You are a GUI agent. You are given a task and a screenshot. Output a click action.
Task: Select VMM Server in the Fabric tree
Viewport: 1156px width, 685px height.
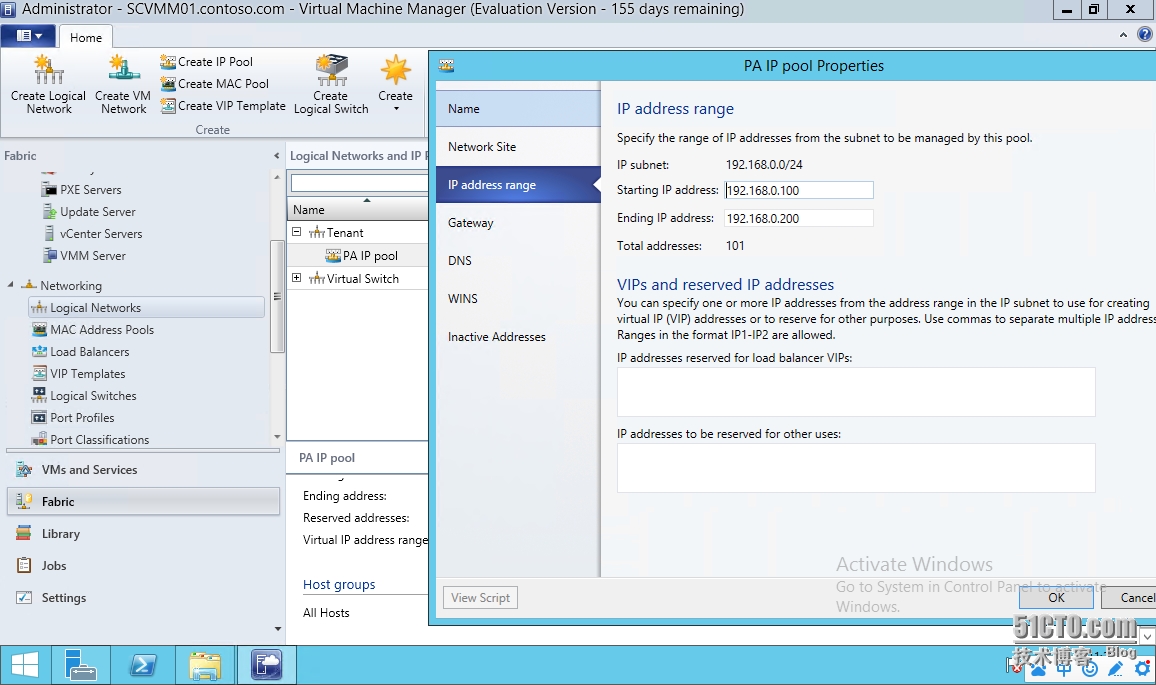pyautogui.click(x=93, y=256)
